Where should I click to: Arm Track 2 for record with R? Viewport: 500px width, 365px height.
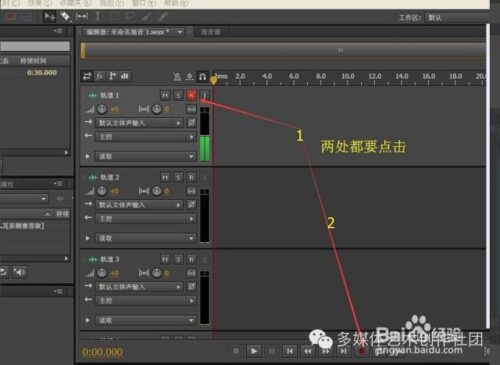coord(191,177)
